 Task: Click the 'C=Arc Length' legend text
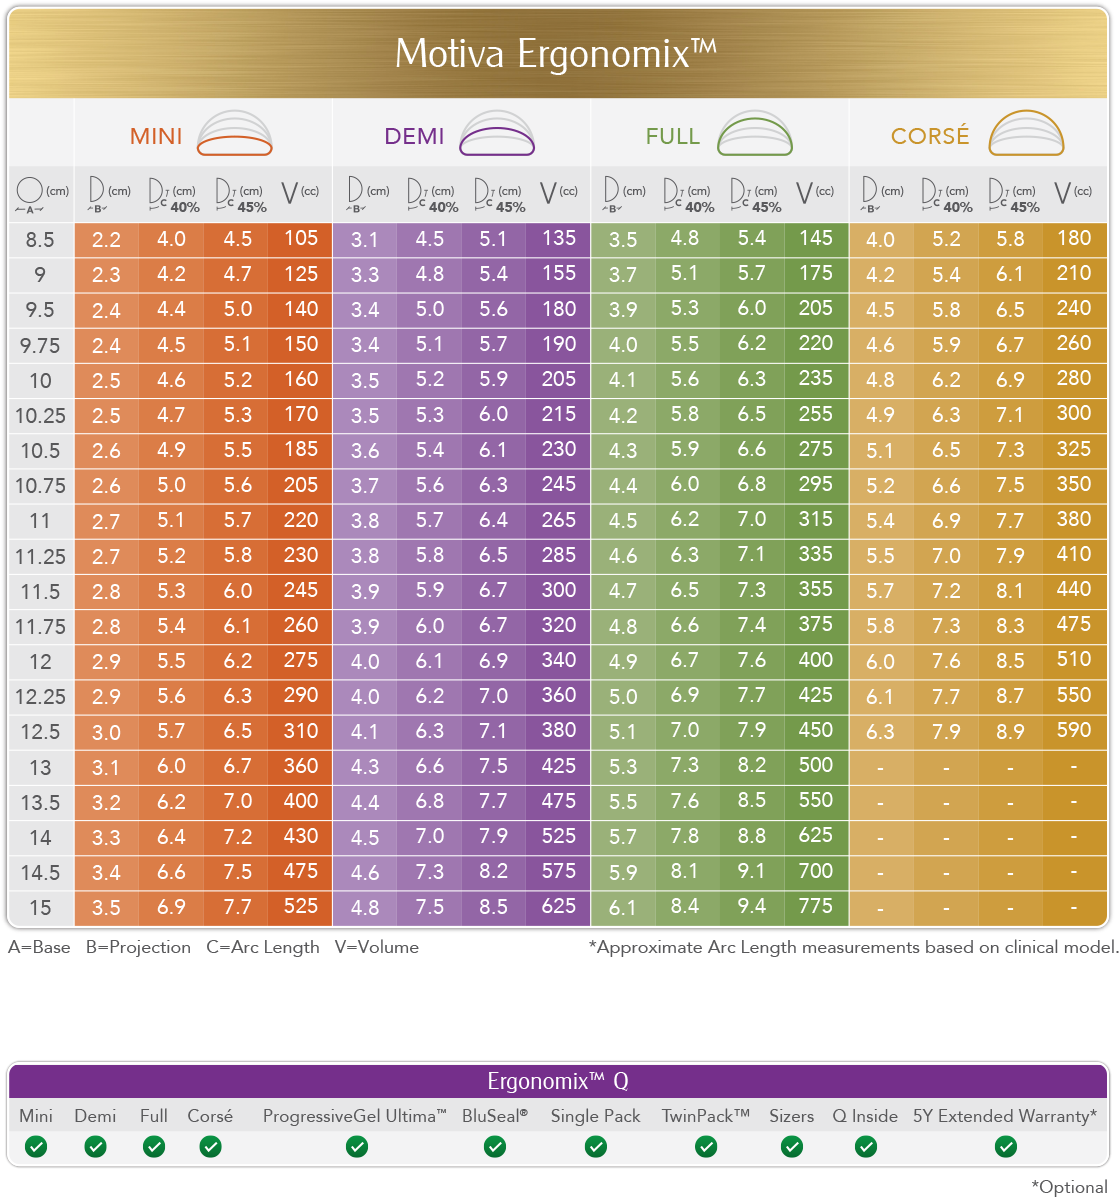(263, 947)
